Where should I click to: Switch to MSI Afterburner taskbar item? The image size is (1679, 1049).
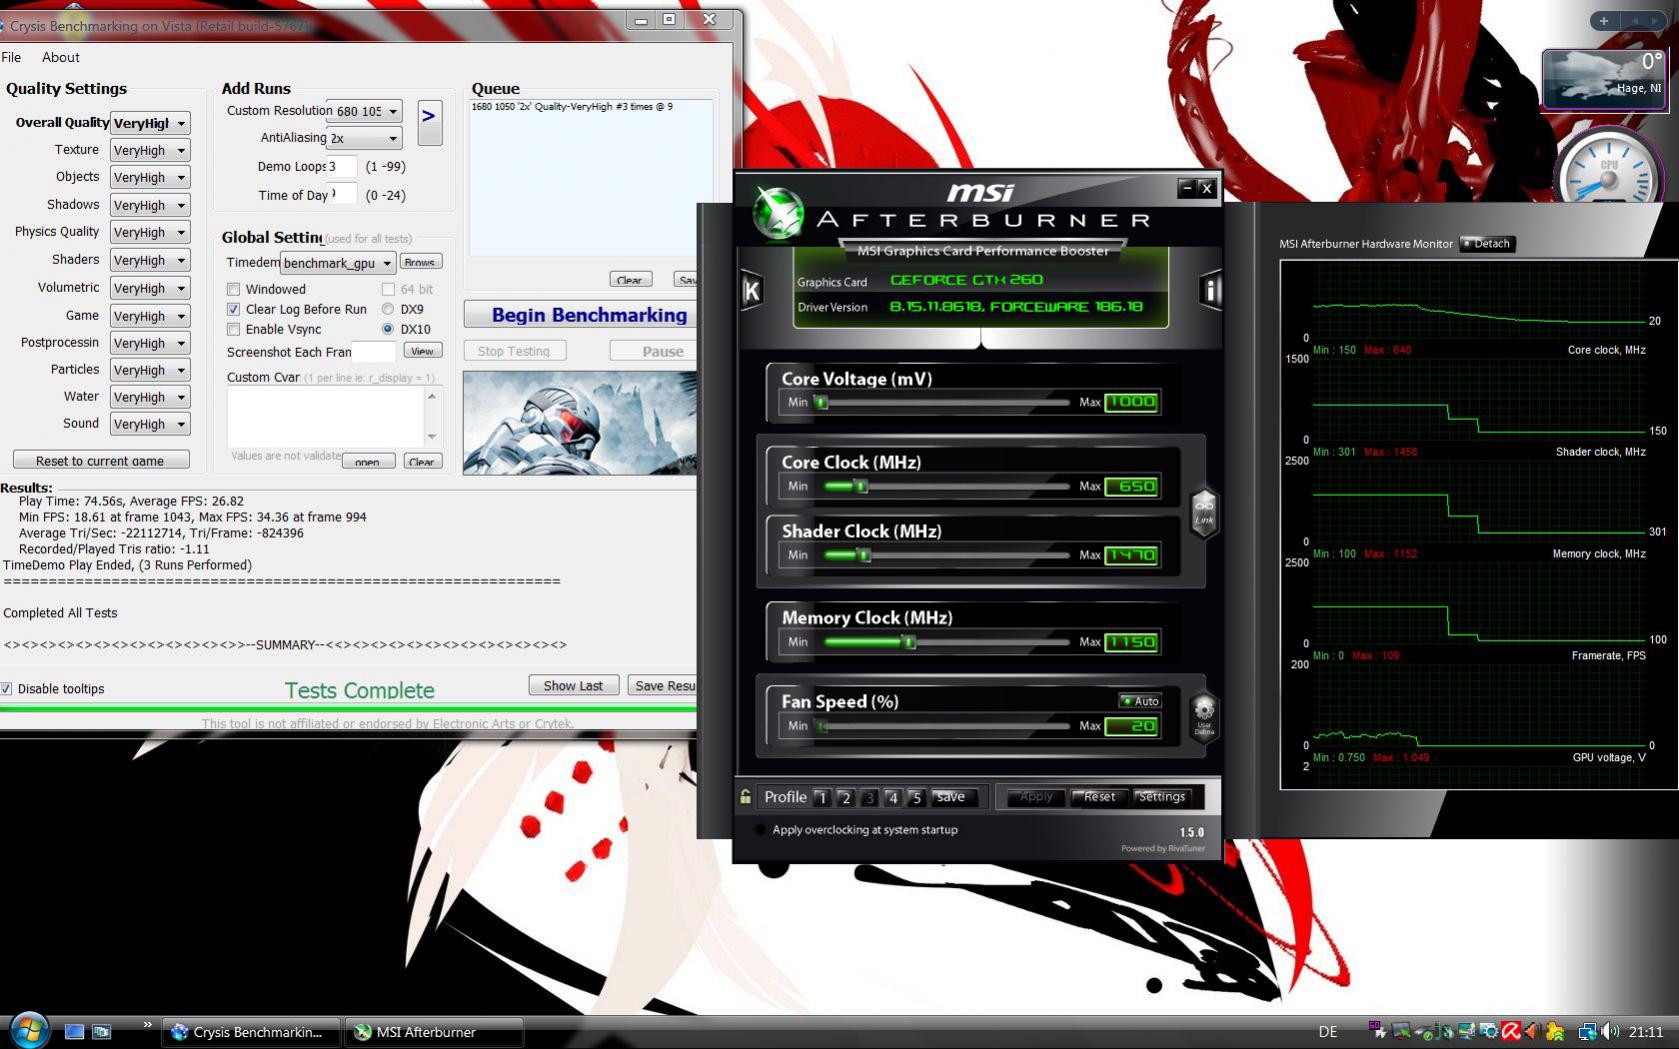tap(435, 1032)
